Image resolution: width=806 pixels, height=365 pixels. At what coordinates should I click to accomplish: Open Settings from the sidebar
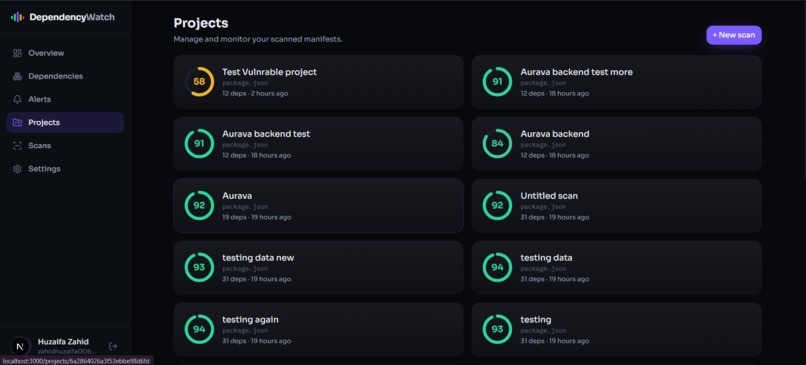pos(65,169)
